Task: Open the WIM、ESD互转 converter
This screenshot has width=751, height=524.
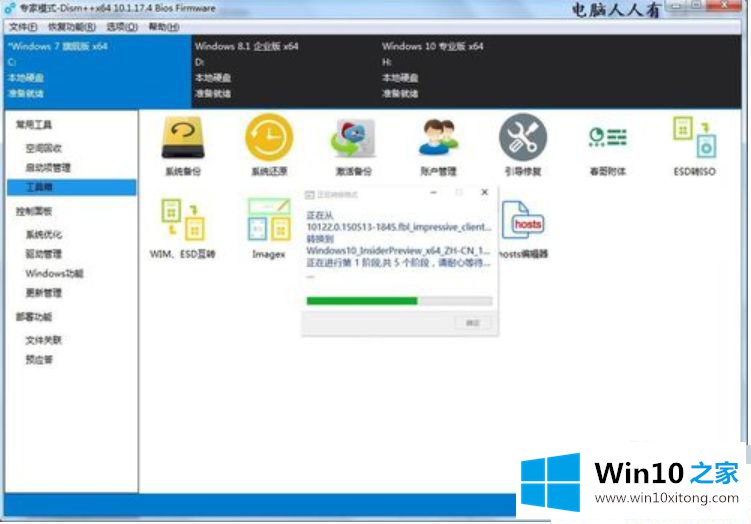Action: 183,228
